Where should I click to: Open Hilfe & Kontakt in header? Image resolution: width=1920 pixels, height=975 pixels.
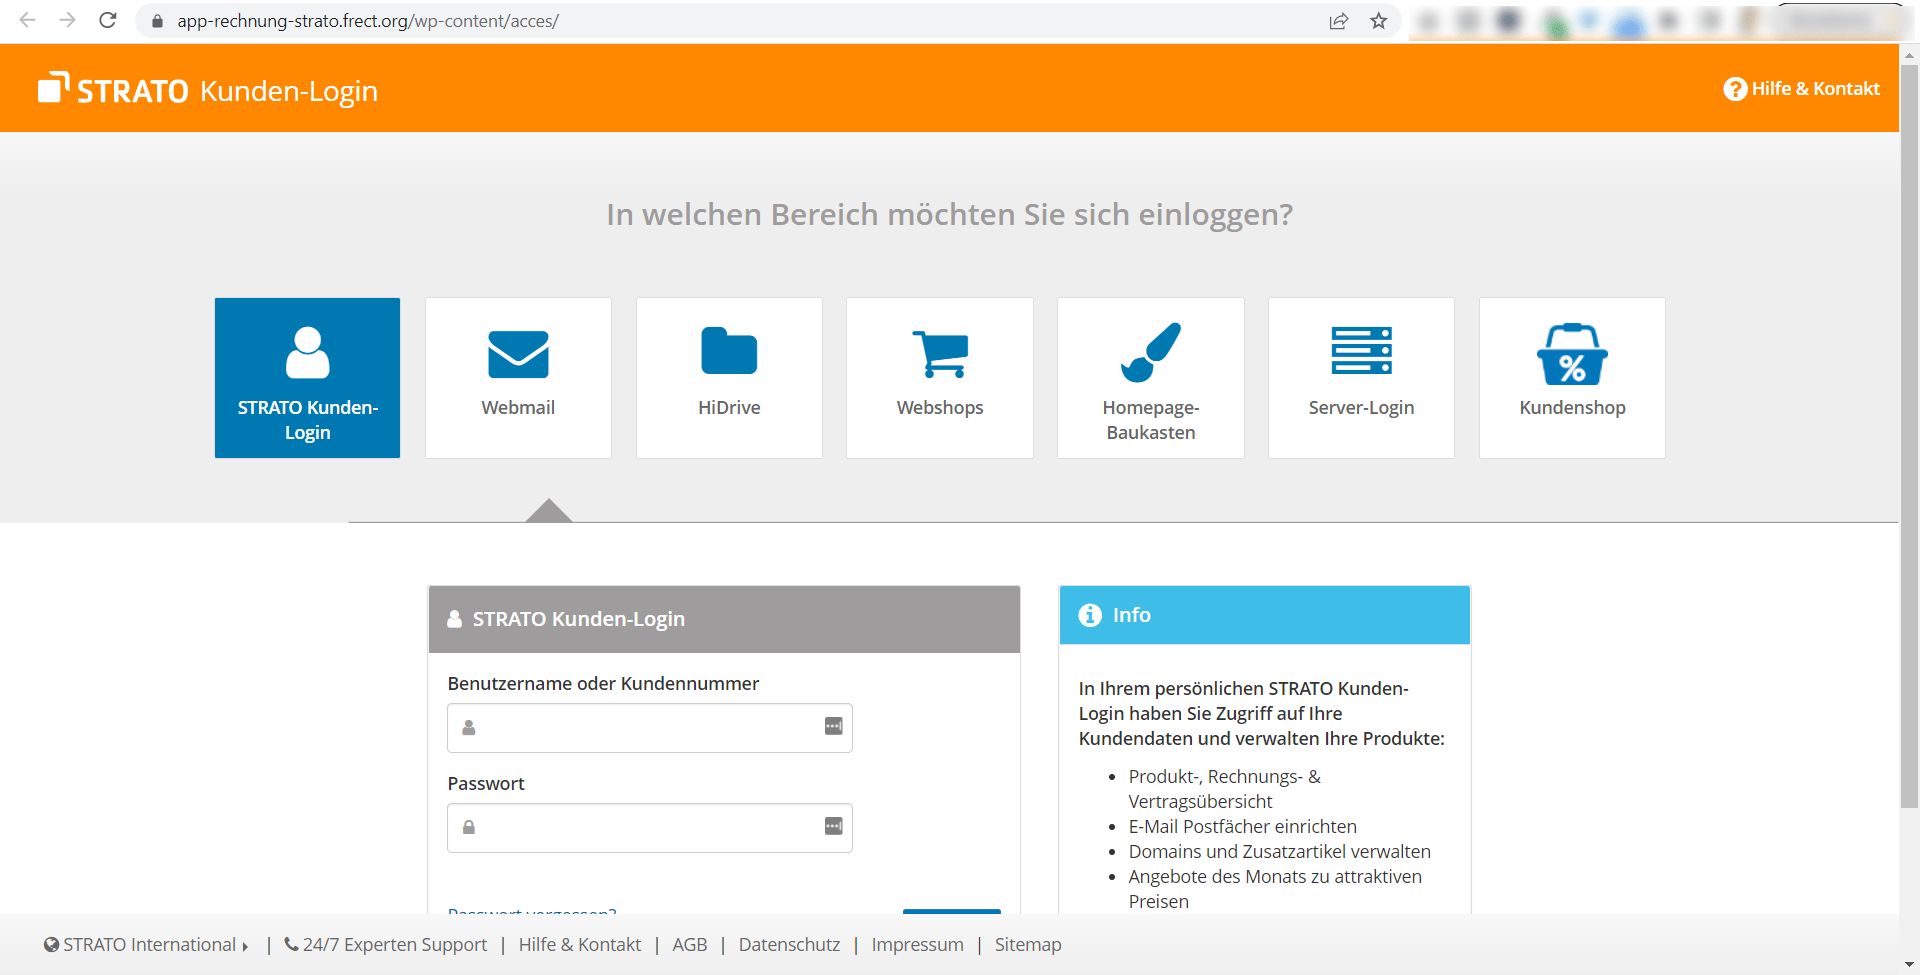[1802, 89]
